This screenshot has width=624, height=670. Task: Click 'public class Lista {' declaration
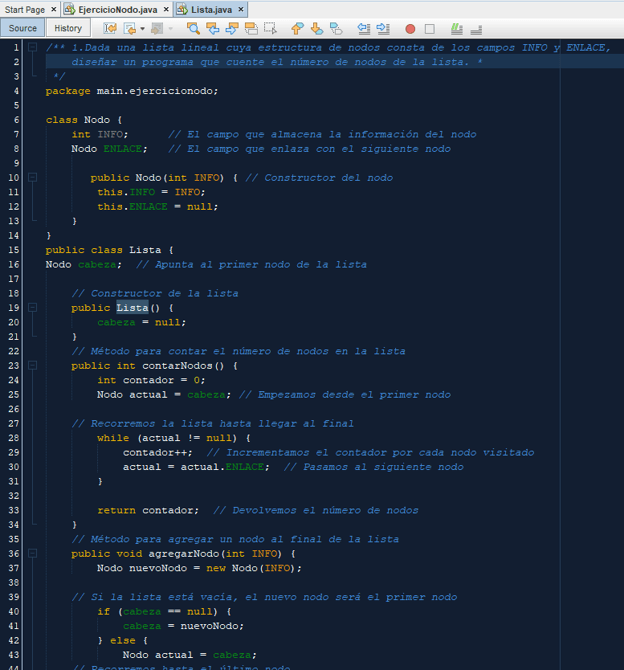[x=109, y=250]
